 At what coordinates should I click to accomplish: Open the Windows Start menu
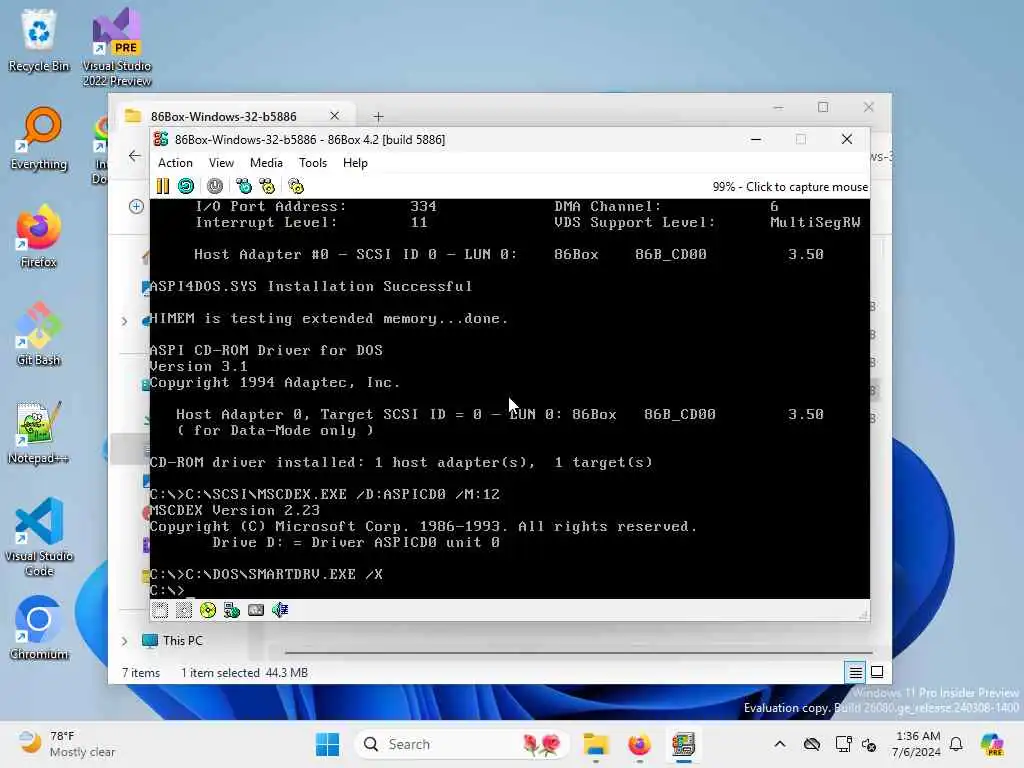327,744
